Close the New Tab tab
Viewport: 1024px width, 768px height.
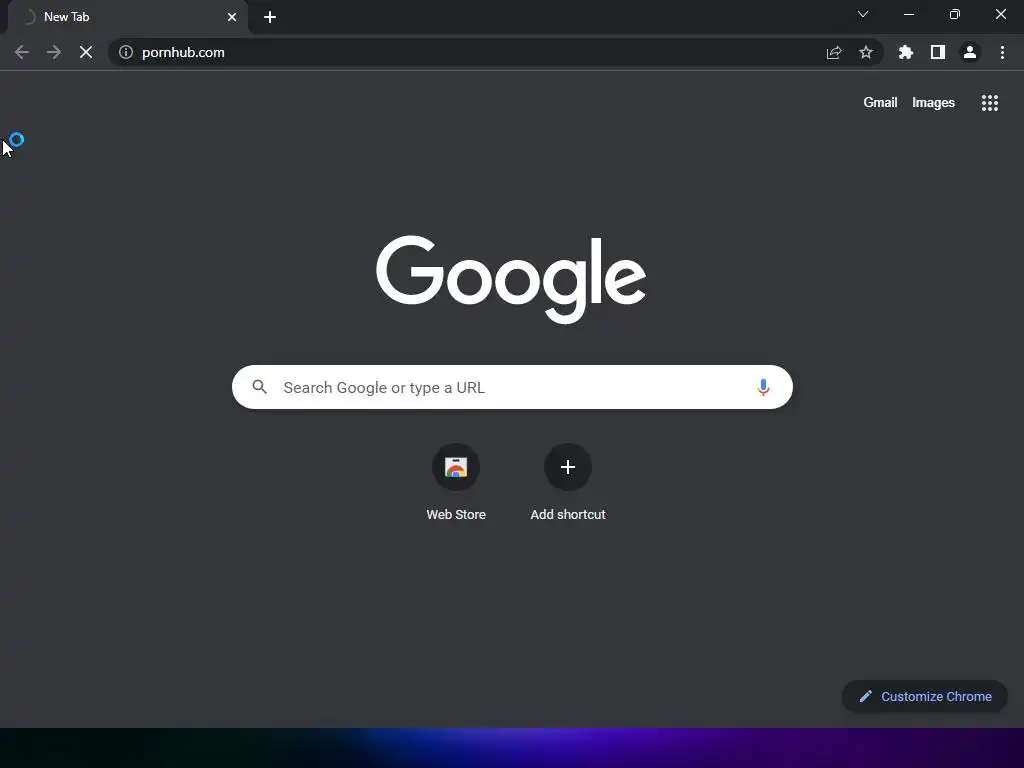232,17
